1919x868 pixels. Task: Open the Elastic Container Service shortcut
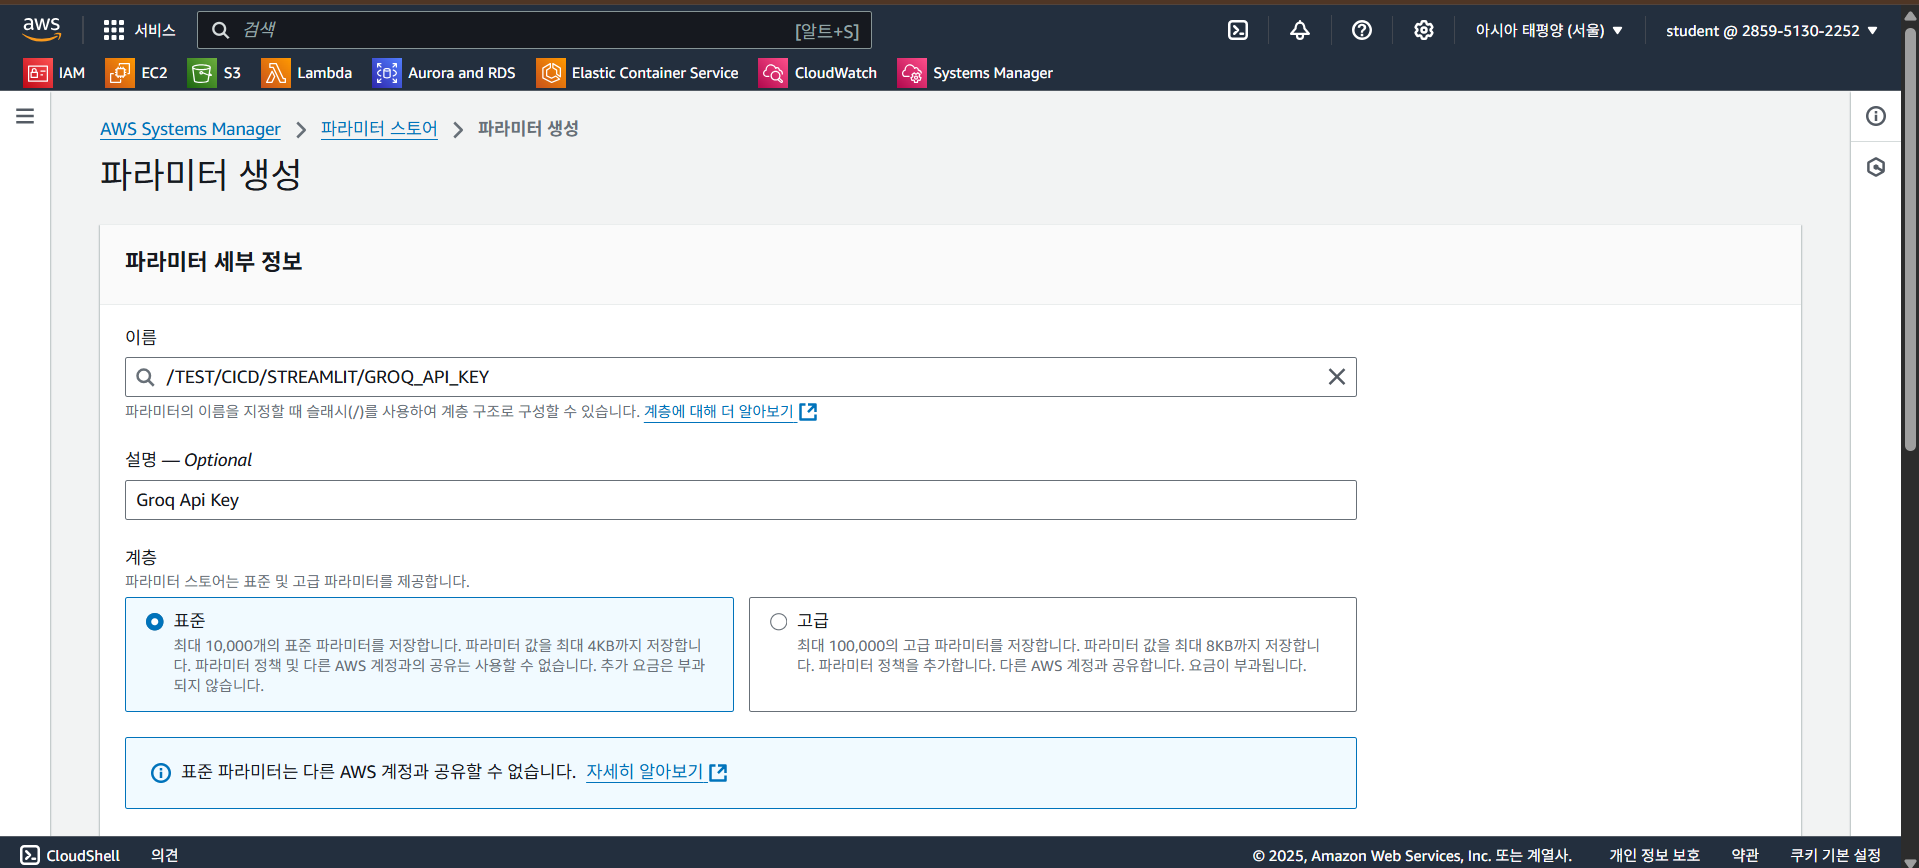638,73
